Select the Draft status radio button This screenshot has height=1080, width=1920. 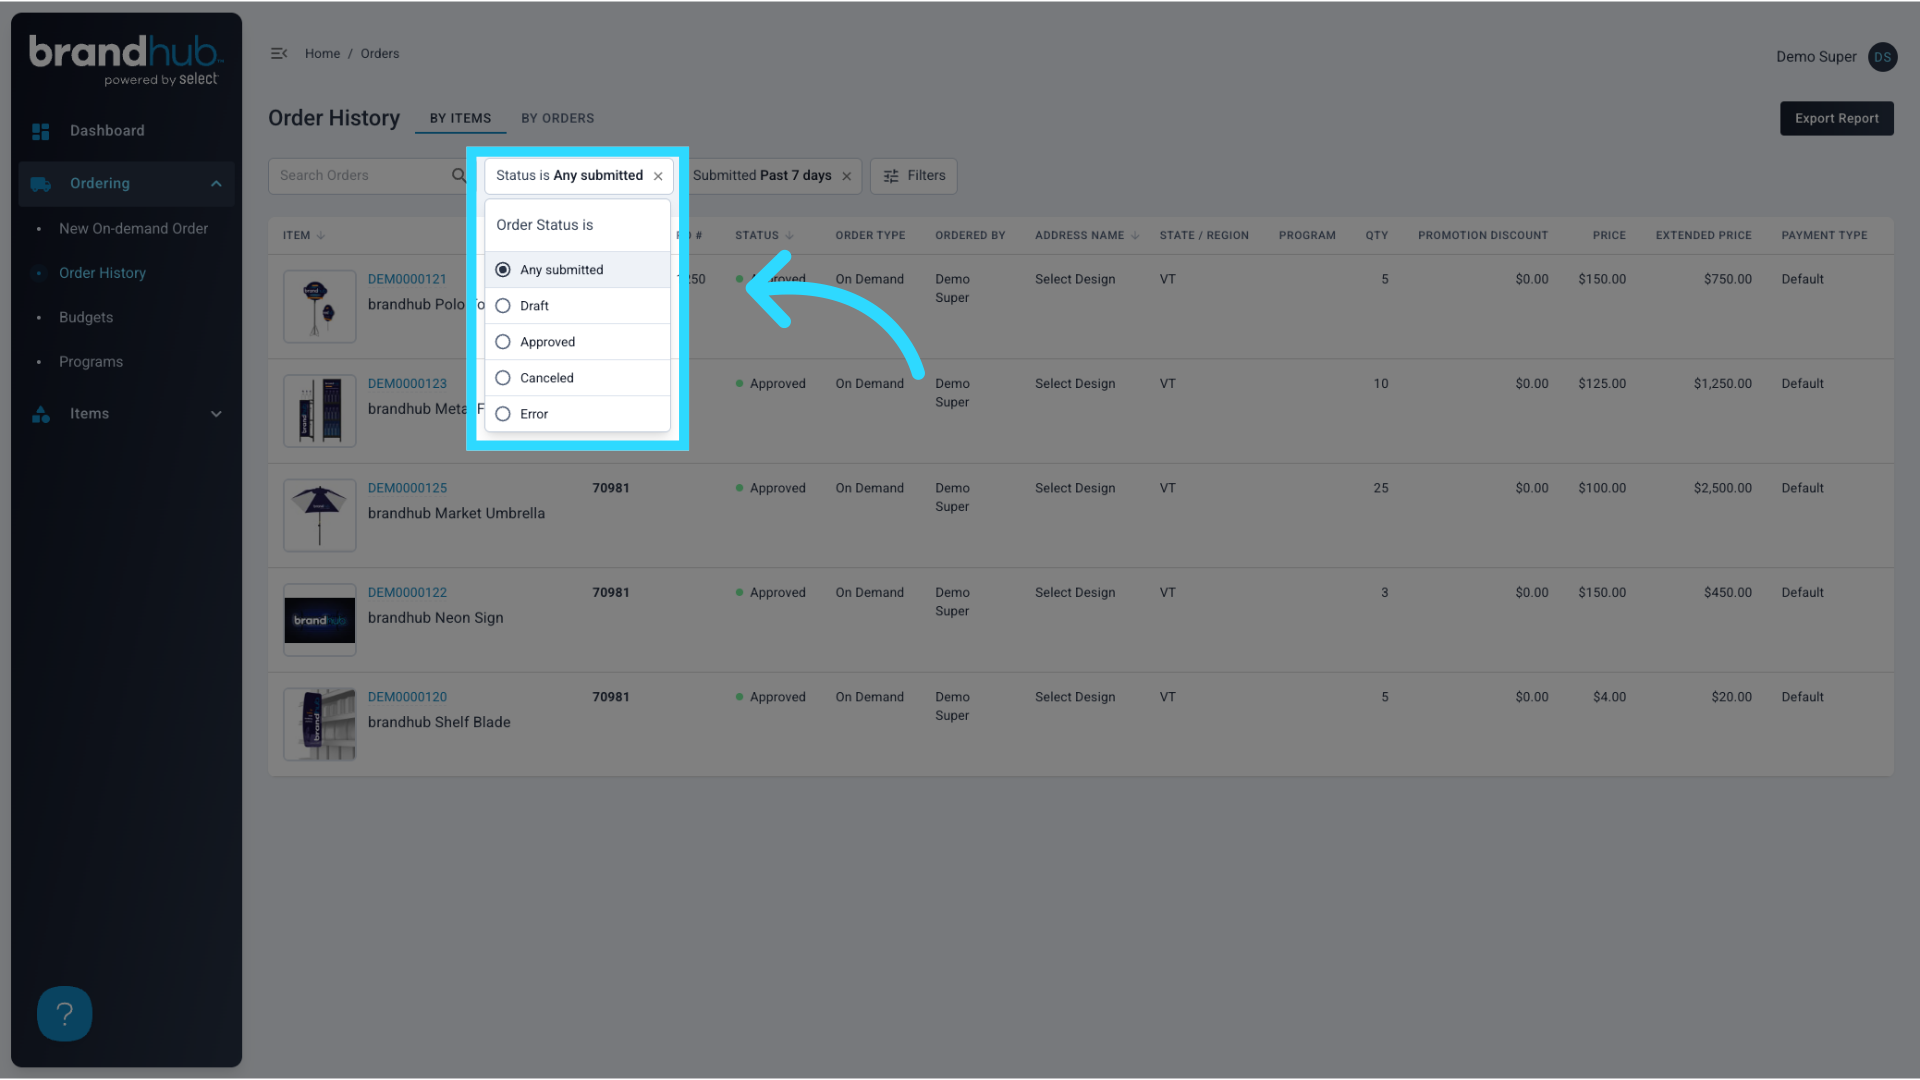(x=503, y=305)
